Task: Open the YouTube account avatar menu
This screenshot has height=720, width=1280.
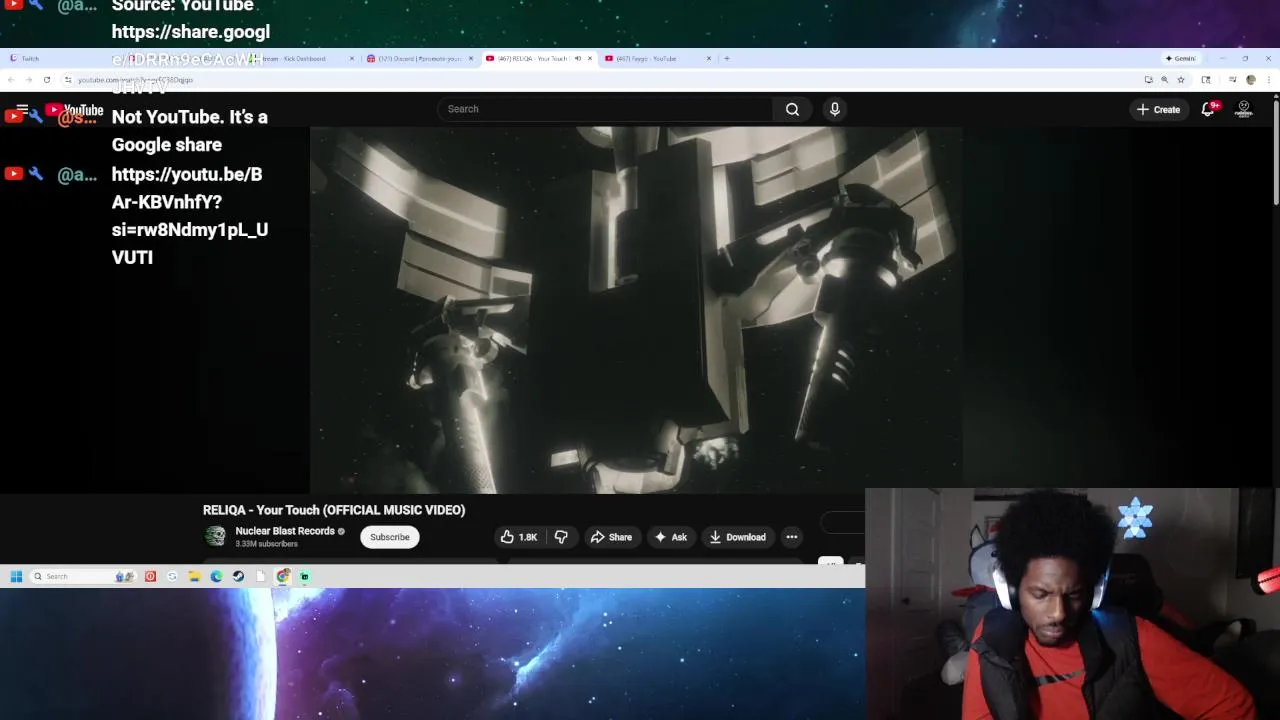Action: pos(1244,109)
